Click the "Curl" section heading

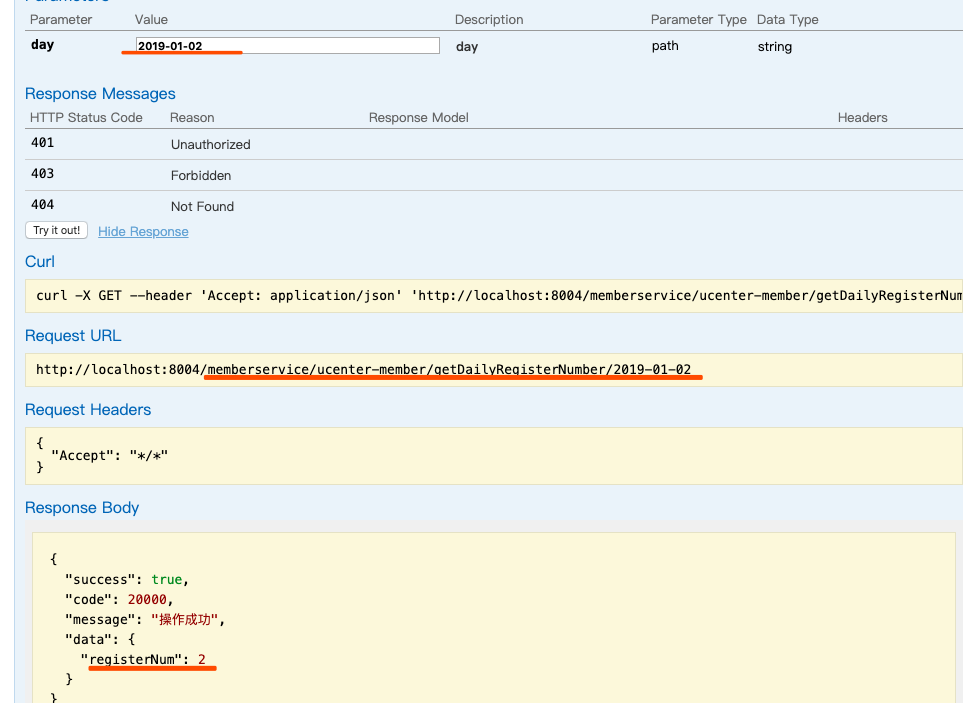click(x=40, y=262)
